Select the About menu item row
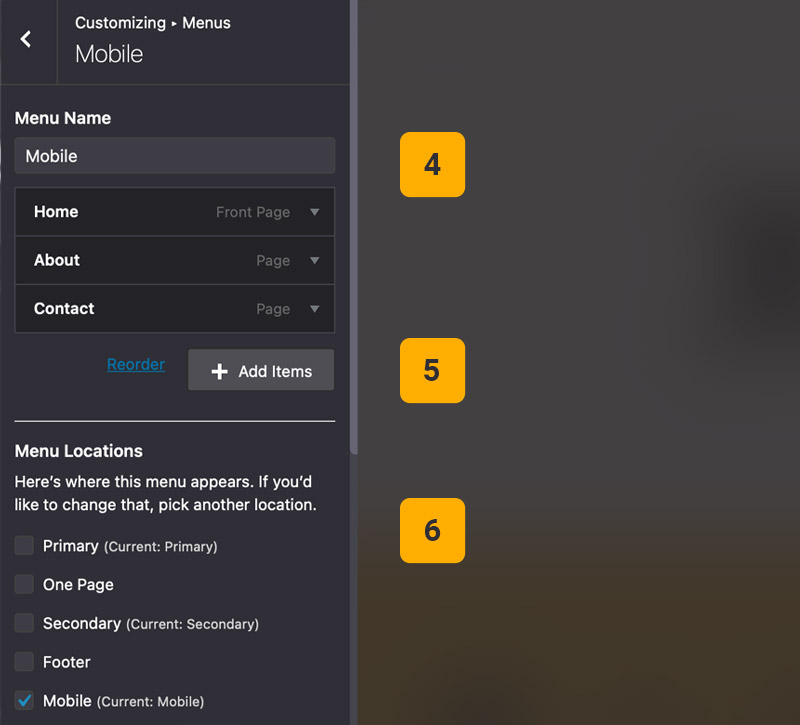800x725 pixels. click(x=120, y=260)
